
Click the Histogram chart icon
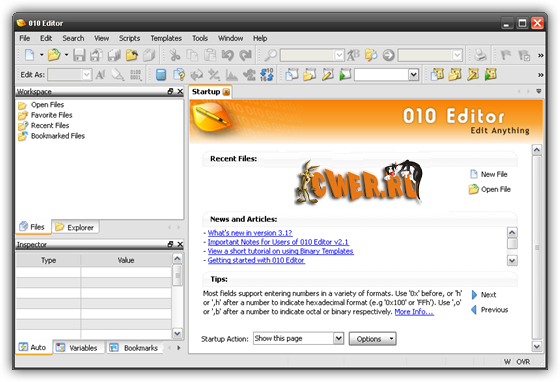(232, 75)
